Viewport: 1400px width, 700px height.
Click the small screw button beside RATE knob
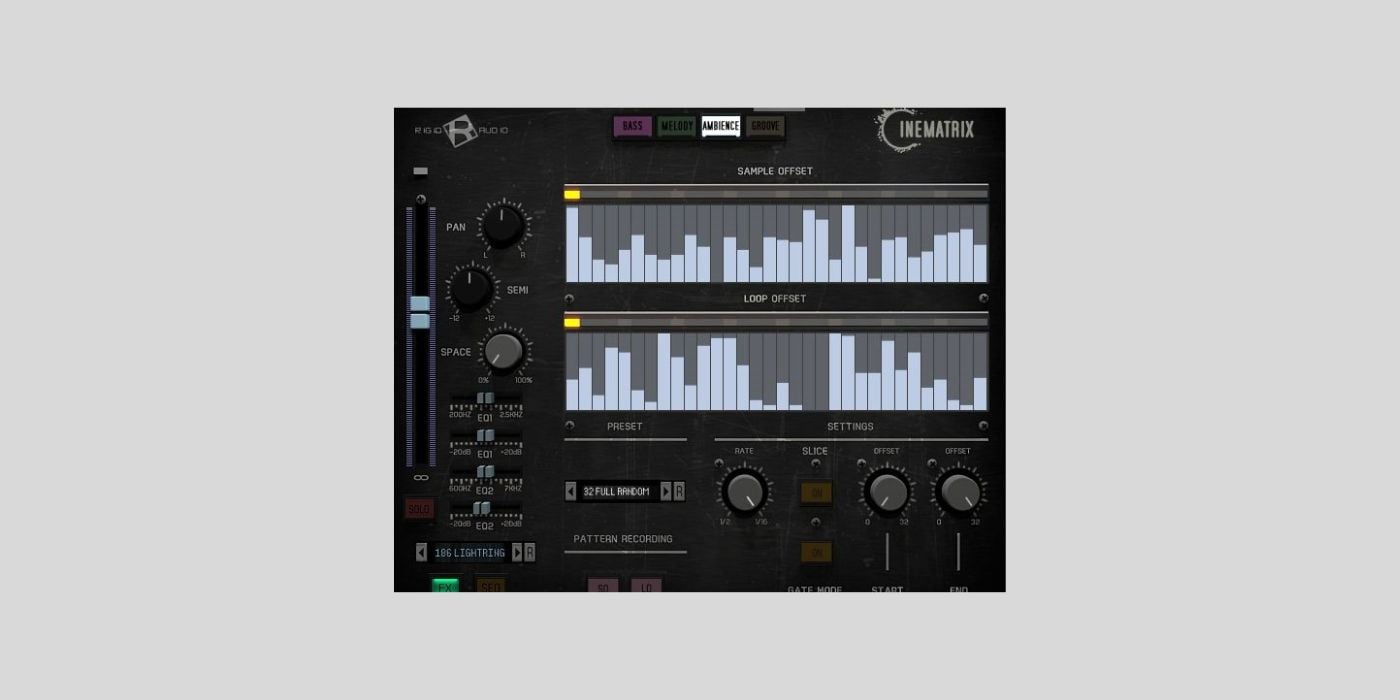pos(718,463)
